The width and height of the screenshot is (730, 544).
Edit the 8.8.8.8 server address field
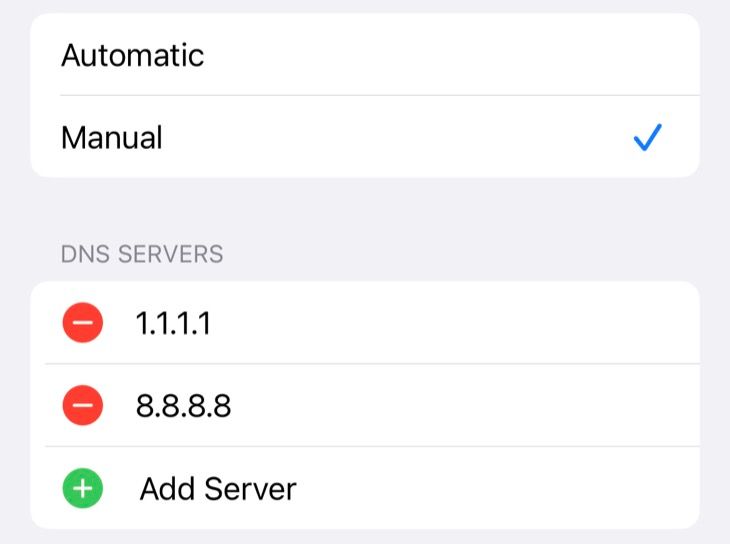(183, 406)
